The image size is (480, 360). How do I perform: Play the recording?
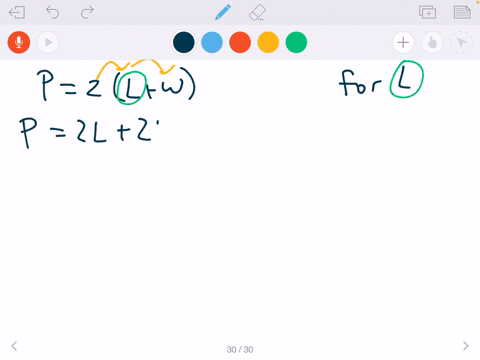[x=48, y=42]
